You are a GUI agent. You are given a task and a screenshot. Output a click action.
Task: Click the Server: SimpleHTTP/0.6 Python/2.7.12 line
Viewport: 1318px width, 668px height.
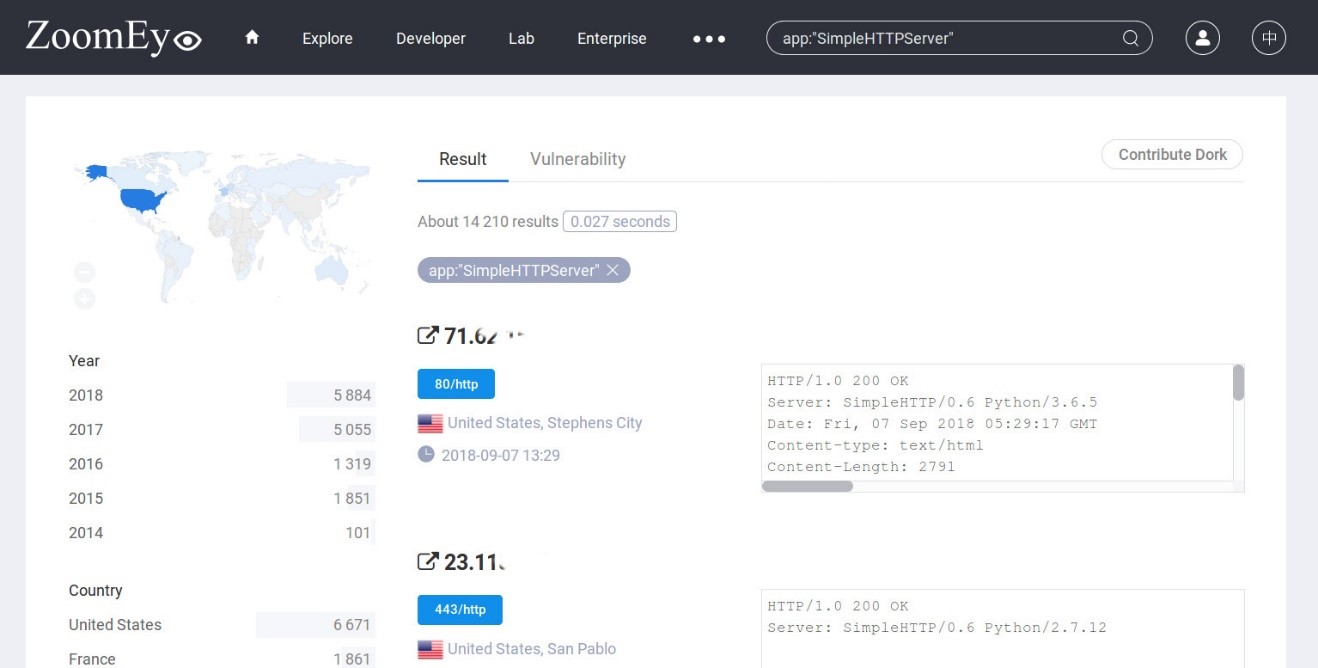click(x=937, y=628)
